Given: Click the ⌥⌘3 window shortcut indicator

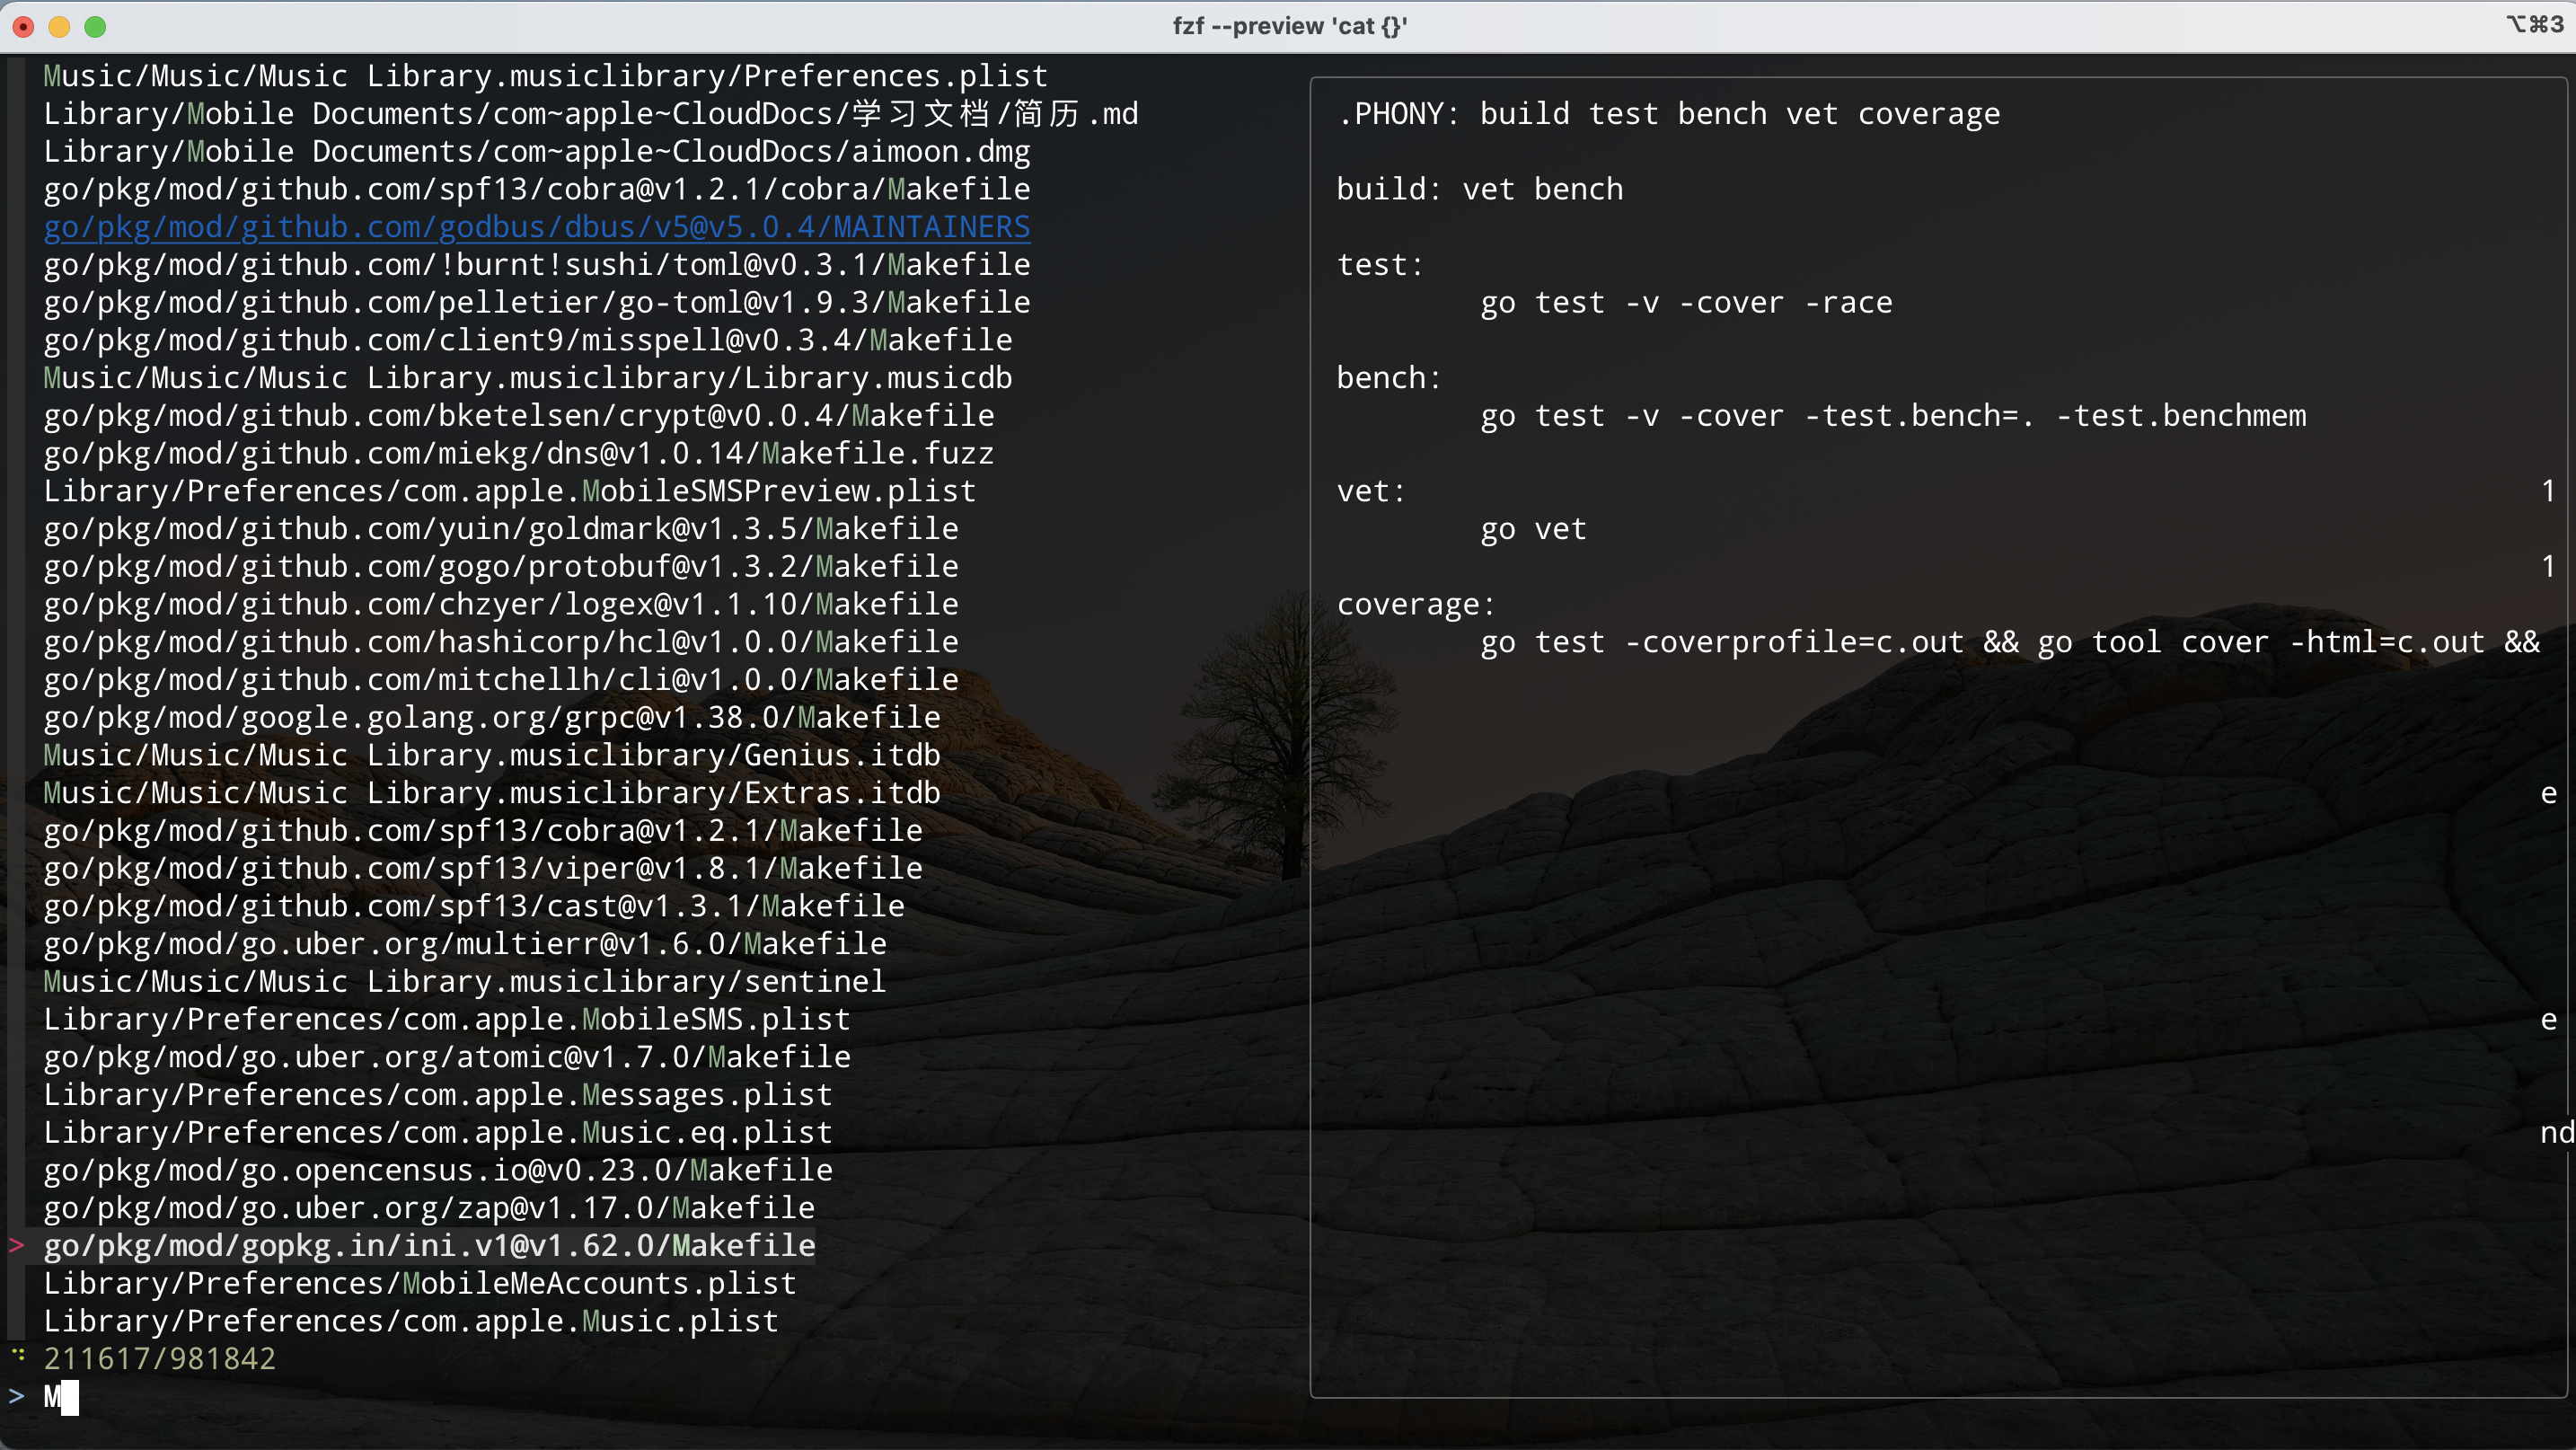Looking at the screenshot, I should point(2534,24).
